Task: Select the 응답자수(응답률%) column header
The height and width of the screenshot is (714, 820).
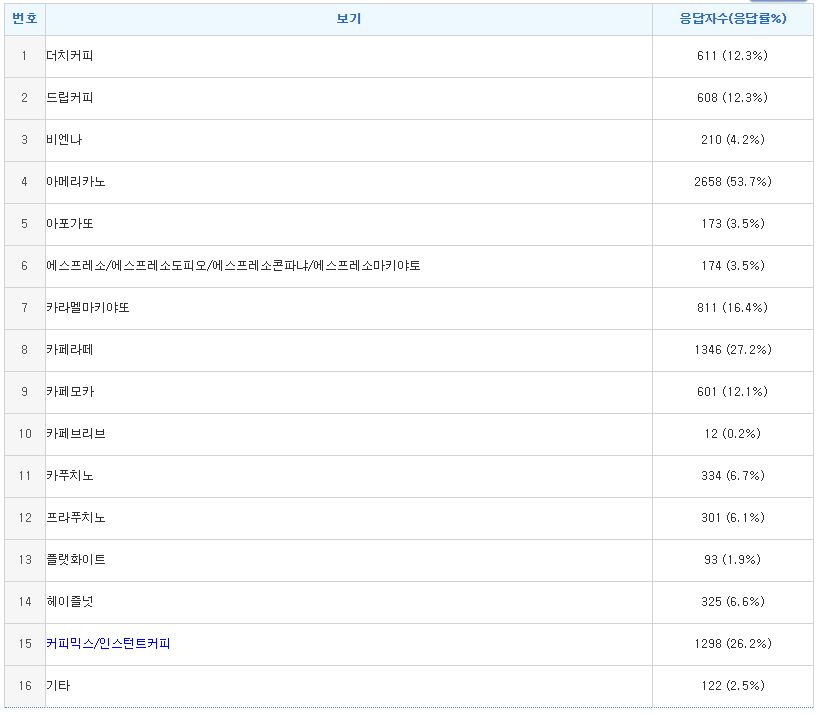Action: pos(733,19)
